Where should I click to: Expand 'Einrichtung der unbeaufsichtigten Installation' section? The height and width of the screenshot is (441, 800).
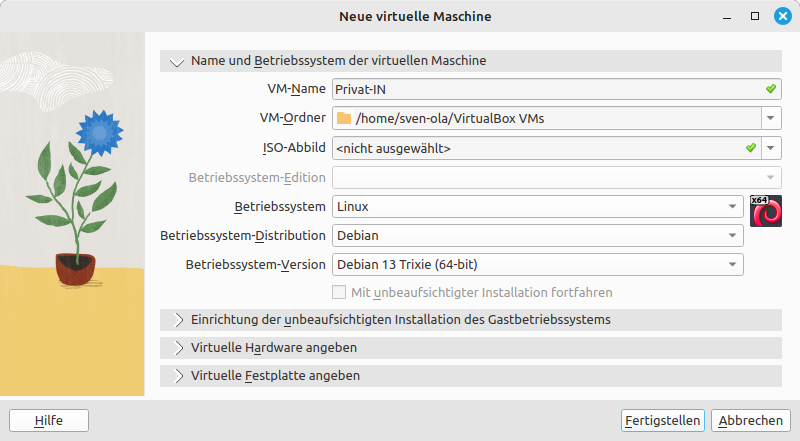[179, 320]
